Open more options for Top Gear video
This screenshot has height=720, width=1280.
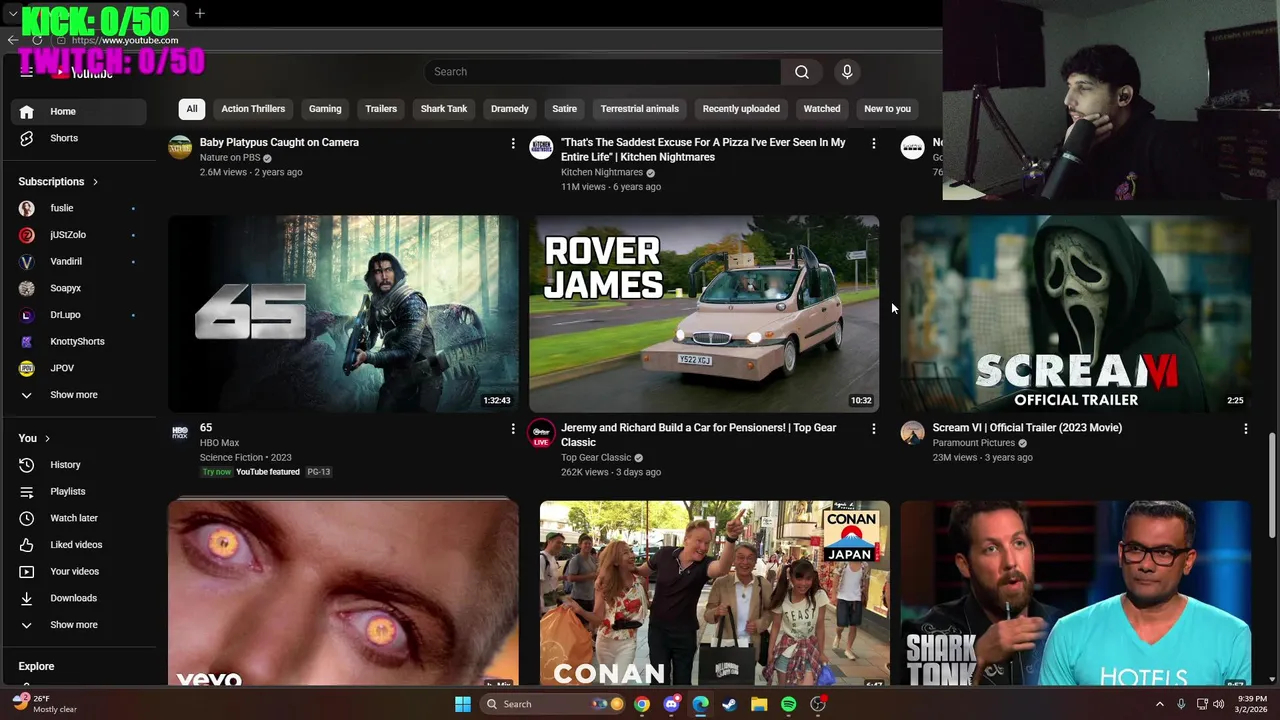873,429
